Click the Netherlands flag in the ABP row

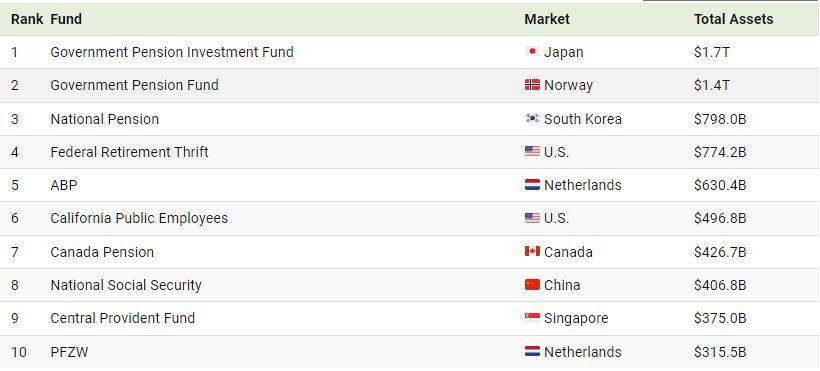coord(532,185)
